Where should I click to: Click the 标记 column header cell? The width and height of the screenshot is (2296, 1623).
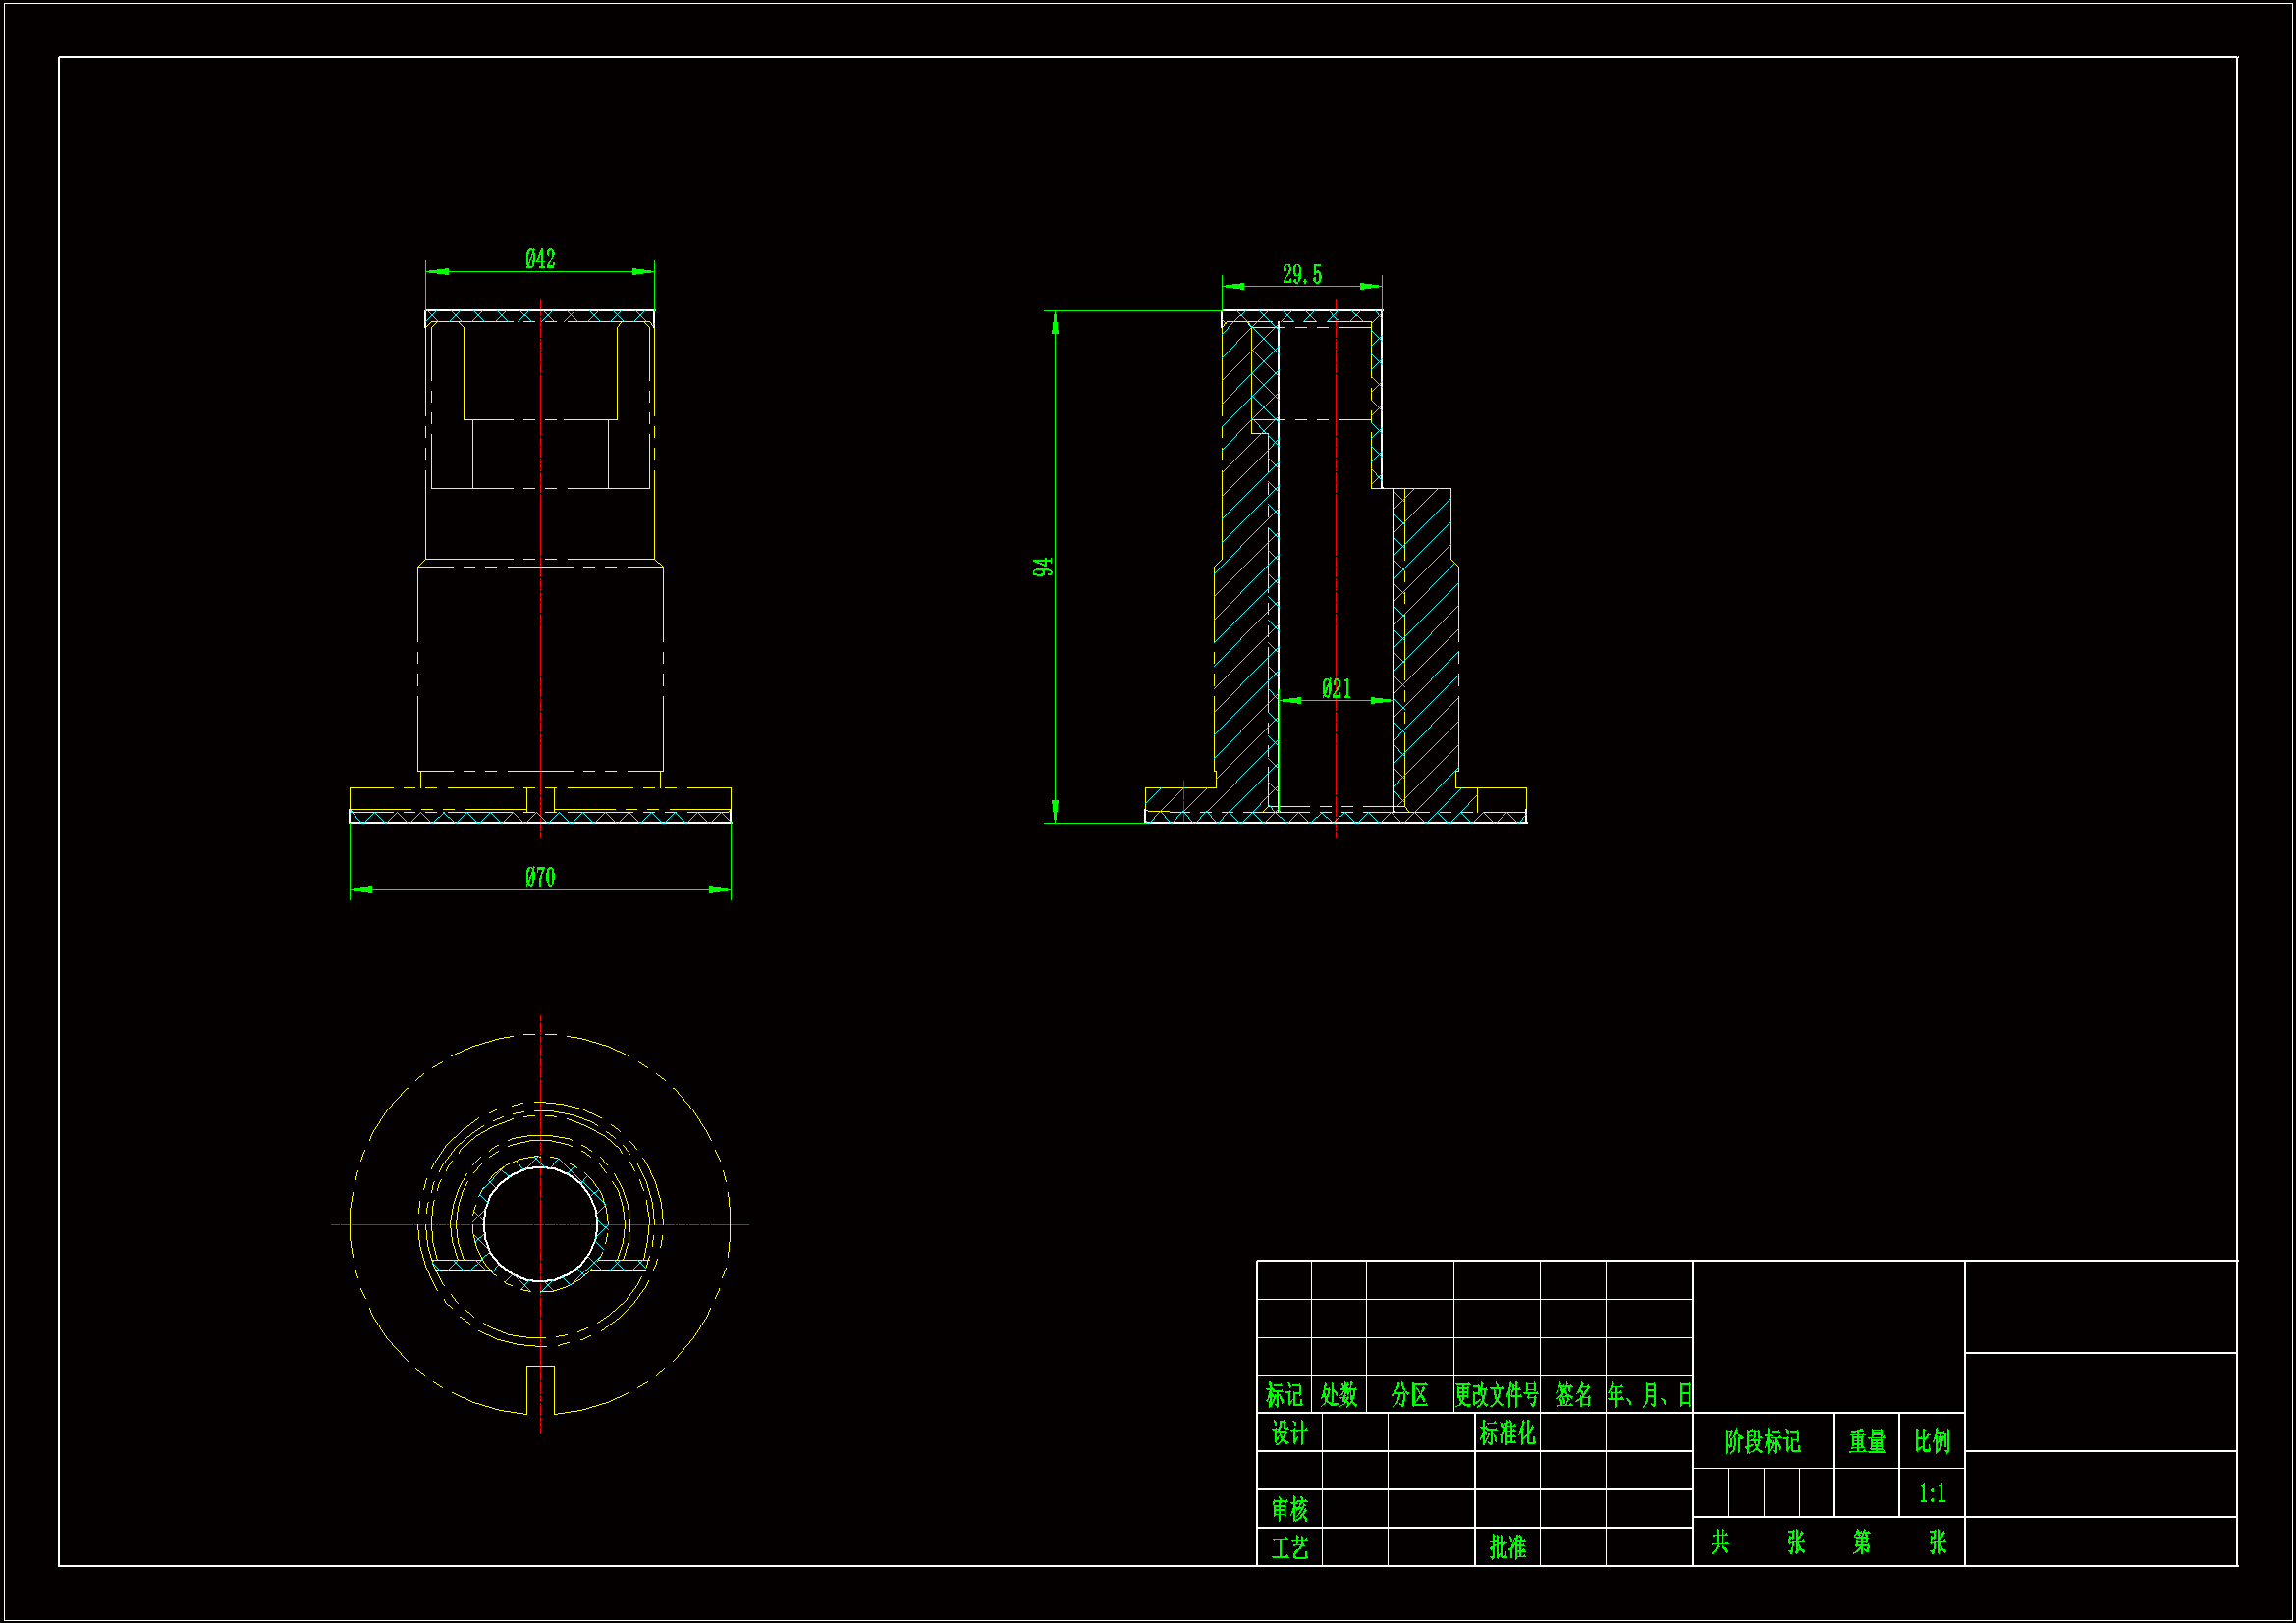click(1284, 1394)
